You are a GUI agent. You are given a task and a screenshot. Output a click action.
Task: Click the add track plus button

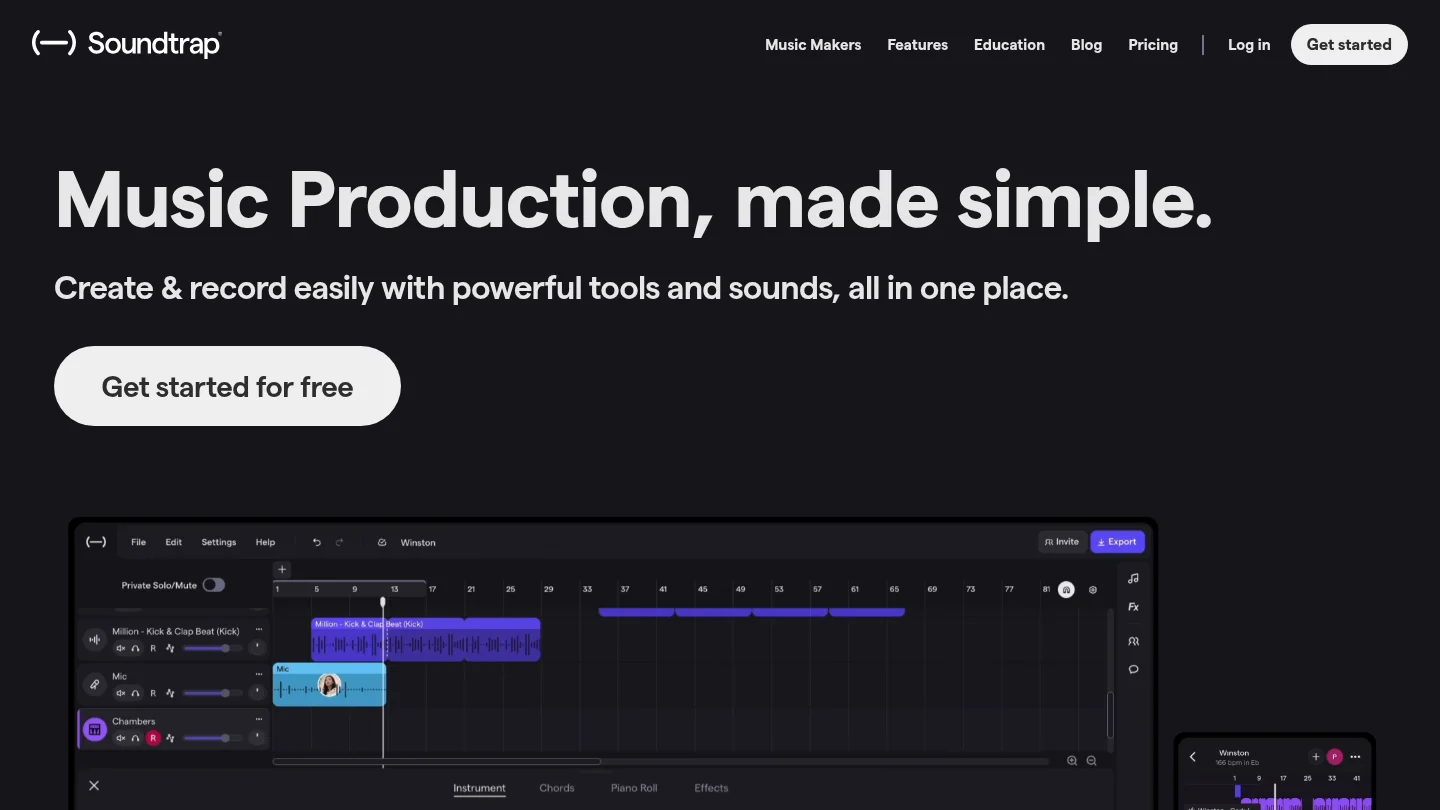[282, 569]
